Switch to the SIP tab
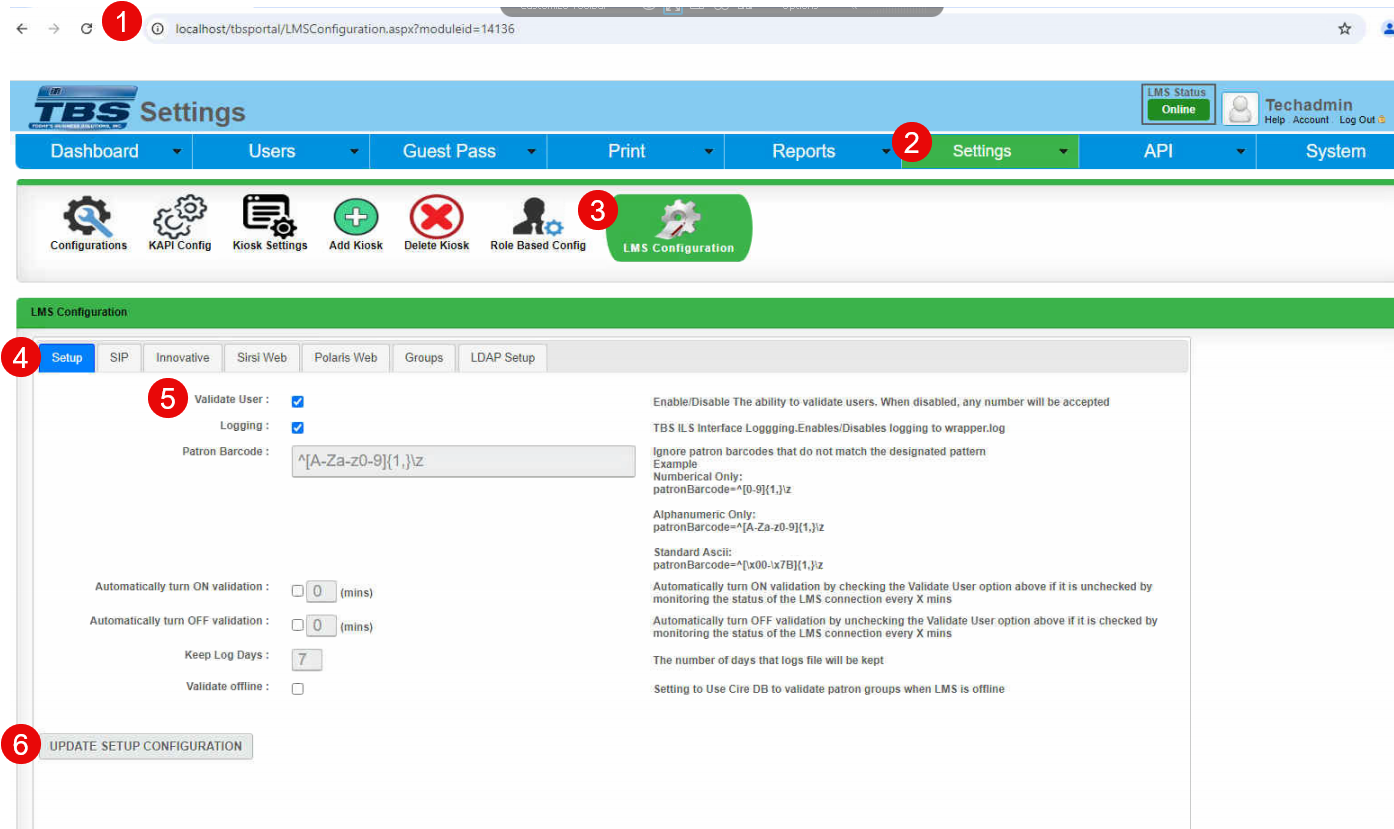Screen dimensions: 1394x829 [119, 358]
